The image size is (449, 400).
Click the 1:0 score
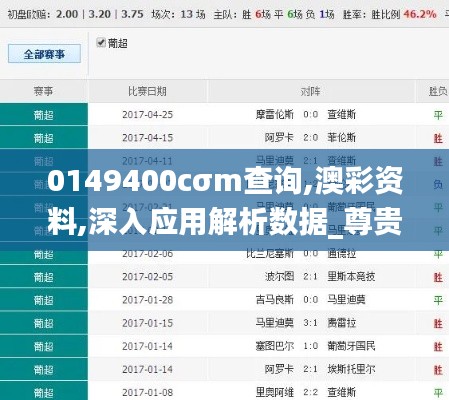310,346
